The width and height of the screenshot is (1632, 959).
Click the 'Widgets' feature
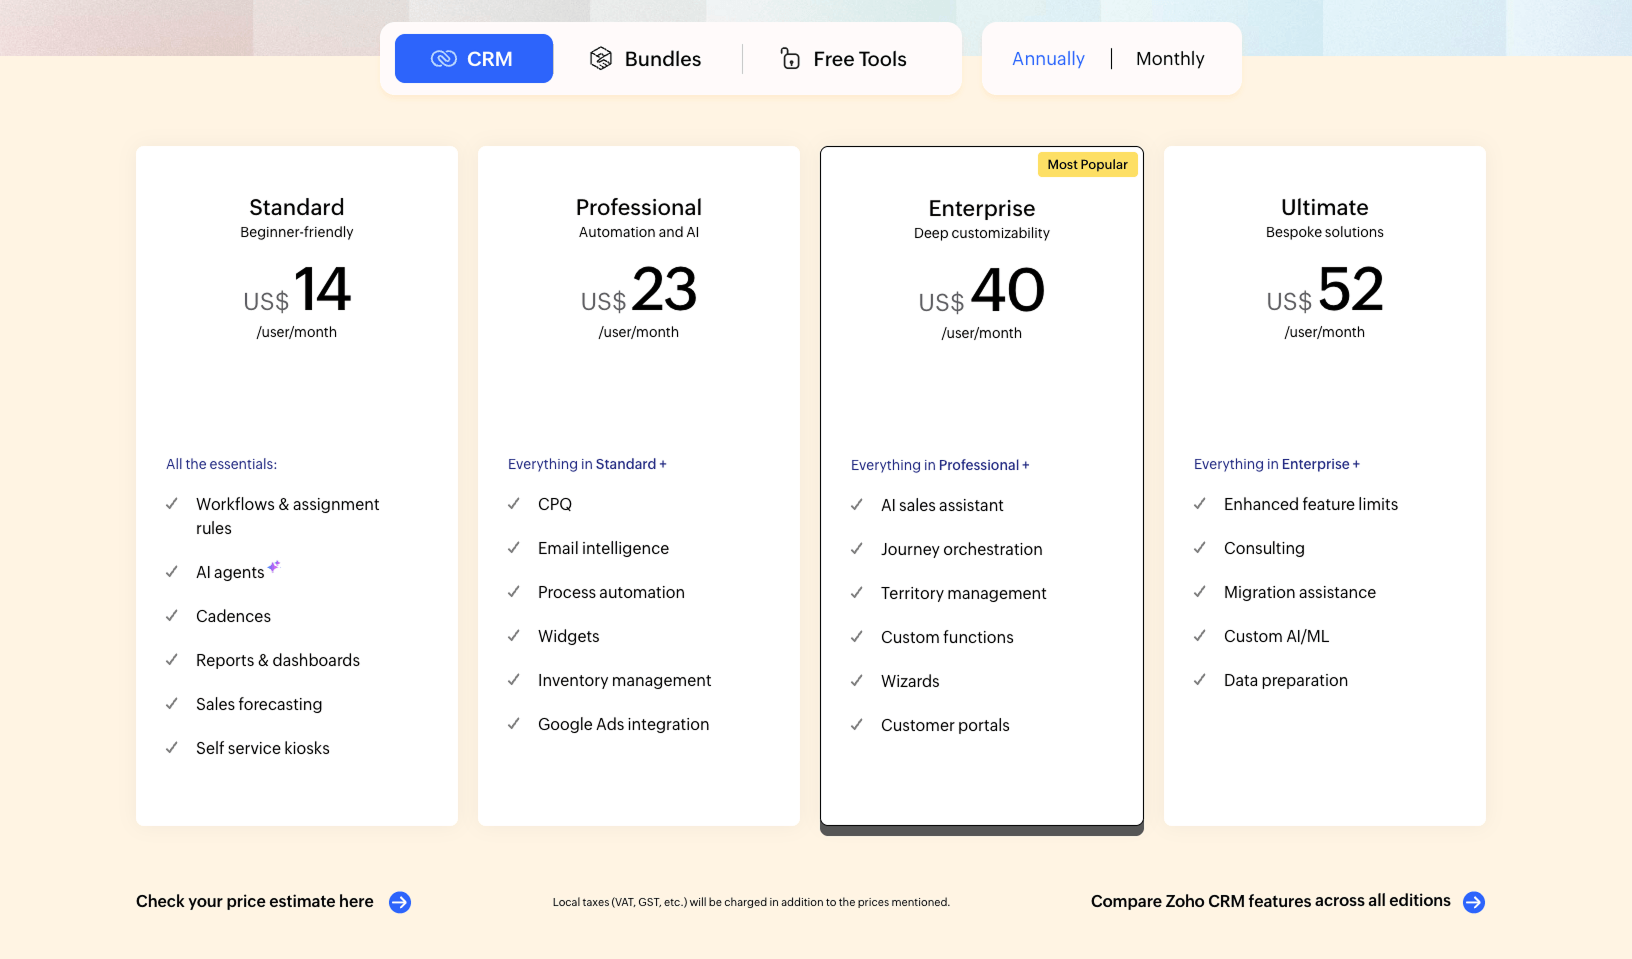(x=569, y=636)
